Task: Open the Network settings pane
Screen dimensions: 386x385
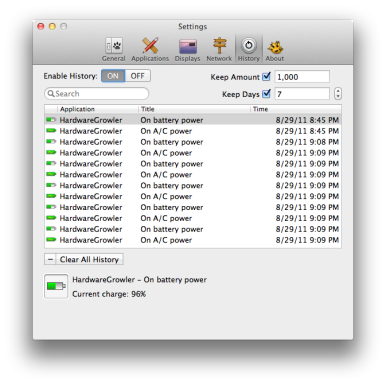Action: pos(219,49)
